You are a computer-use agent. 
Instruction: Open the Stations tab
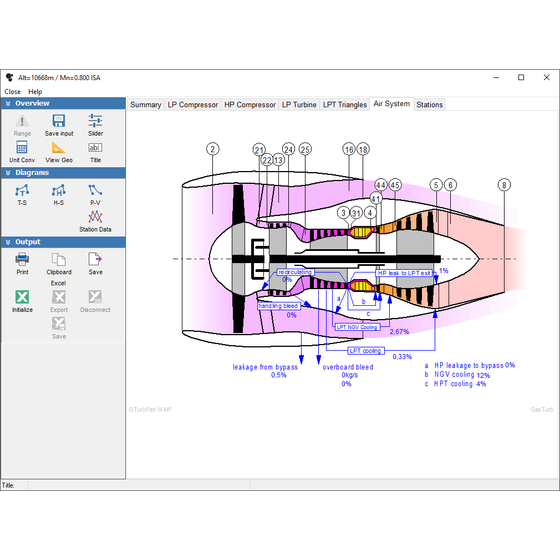tap(429, 105)
